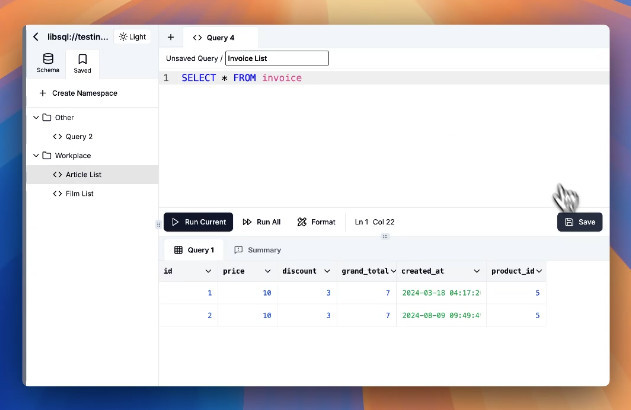The height and width of the screenshot is (410, 631).
Task: Open the Summary results tab
Action: point(258,250)
